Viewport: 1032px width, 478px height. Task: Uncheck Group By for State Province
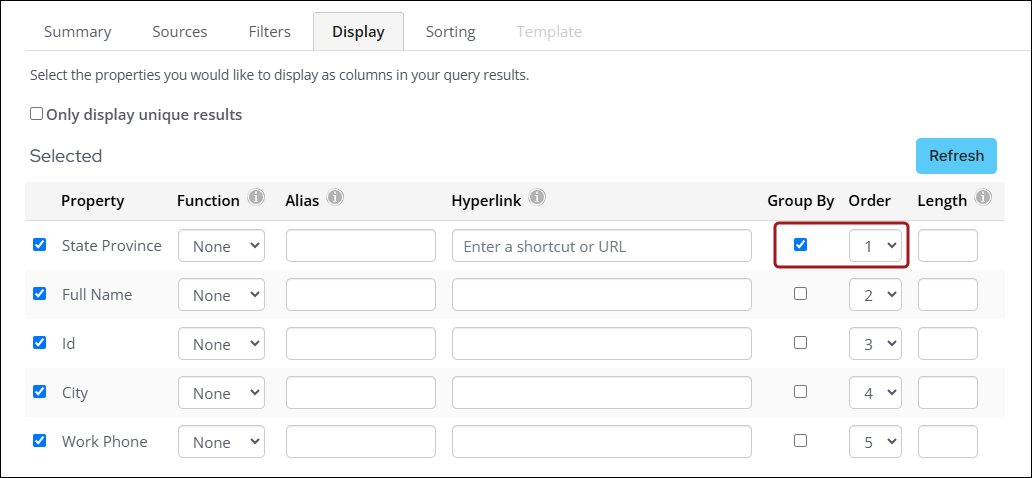click(800, 245)
